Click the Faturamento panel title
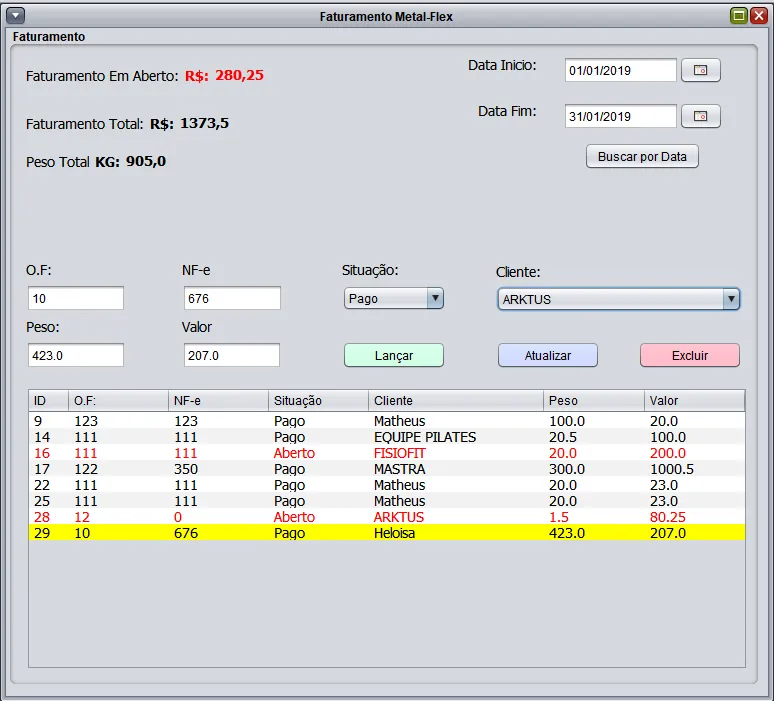The width and height of the screenshot is (776, 701). click(x=48, y=37)
